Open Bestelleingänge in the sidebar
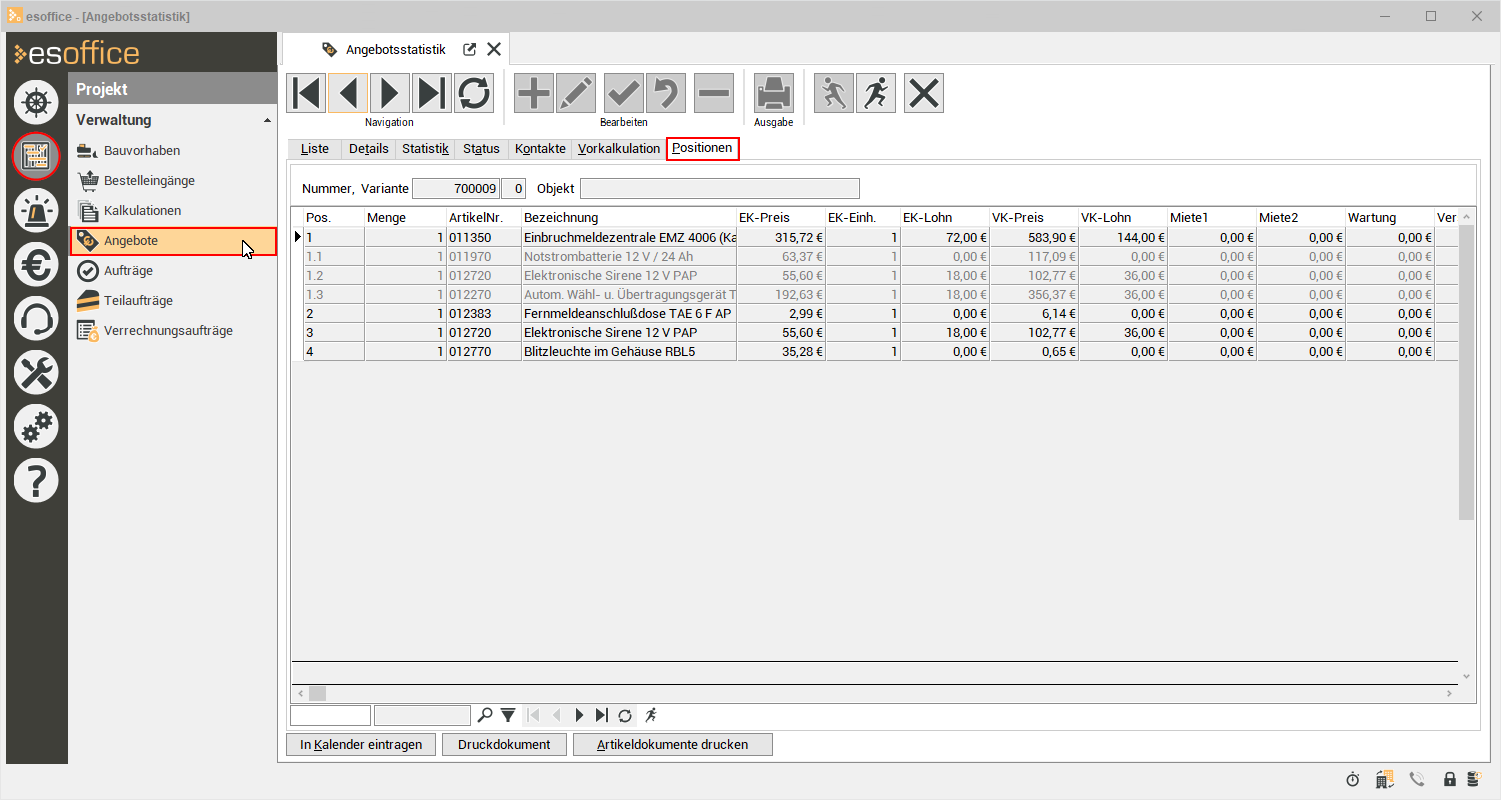This screenshot has height=800, width=1501. coord(149,181)
